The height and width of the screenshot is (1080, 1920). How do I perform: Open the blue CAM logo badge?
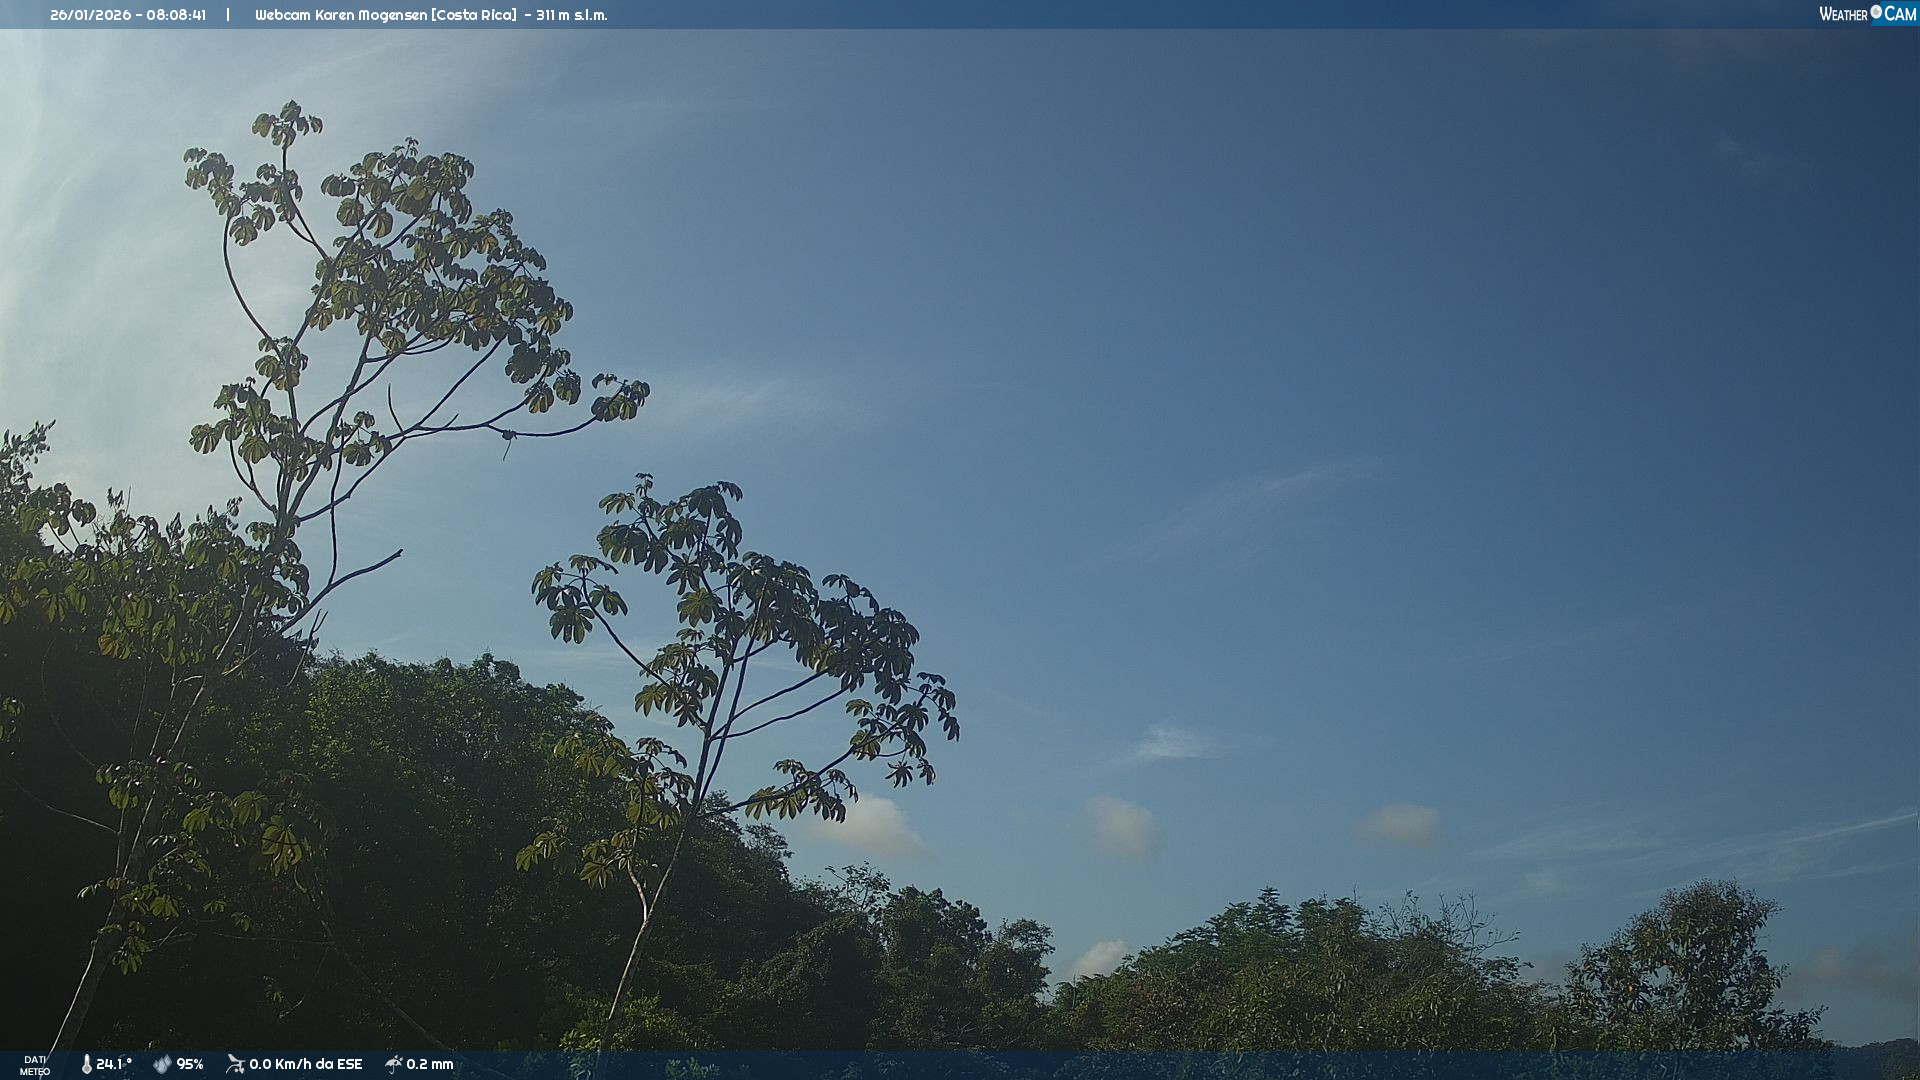coord(1900,14)
